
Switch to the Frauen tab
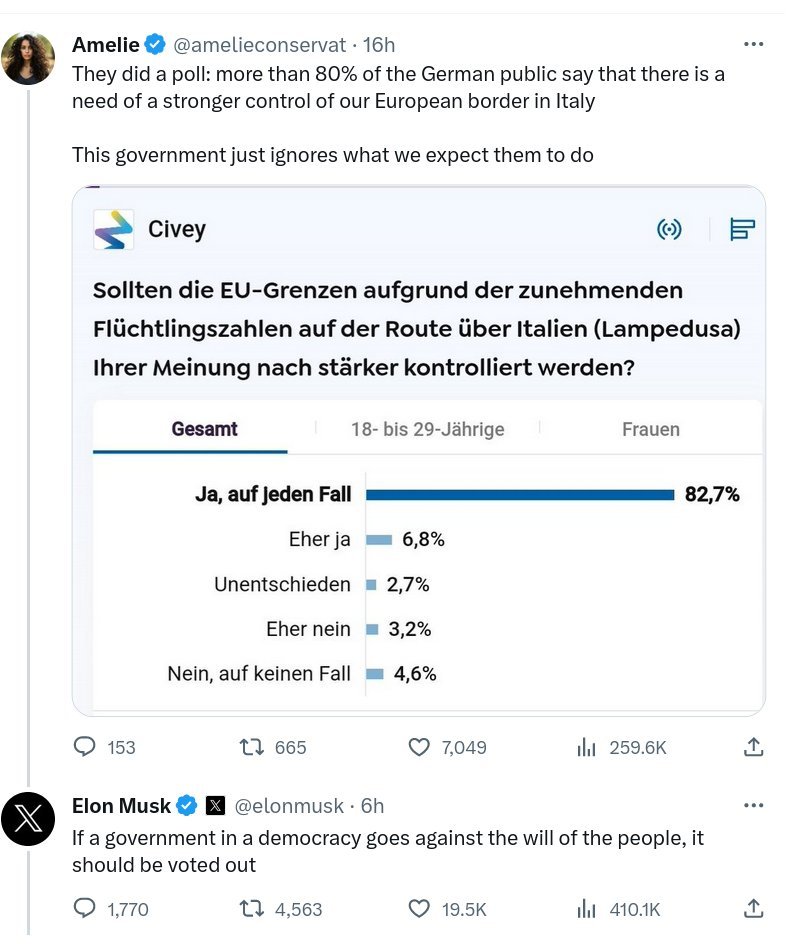(650, 429)
